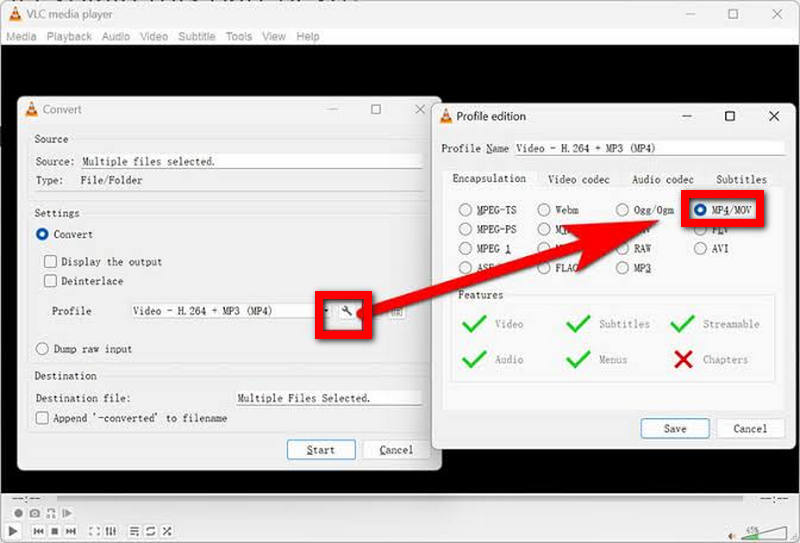800x543 pixels.
Task: Open the Help menu
Action: point(308,37)
